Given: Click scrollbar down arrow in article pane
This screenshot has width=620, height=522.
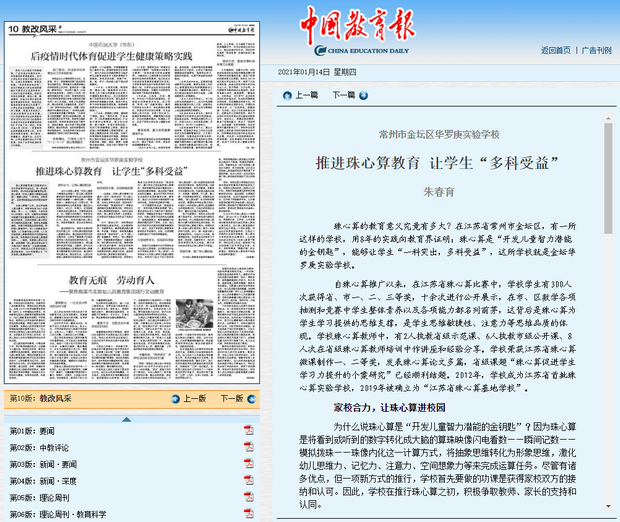Looking at the screenshot, I should coord(608,506).
